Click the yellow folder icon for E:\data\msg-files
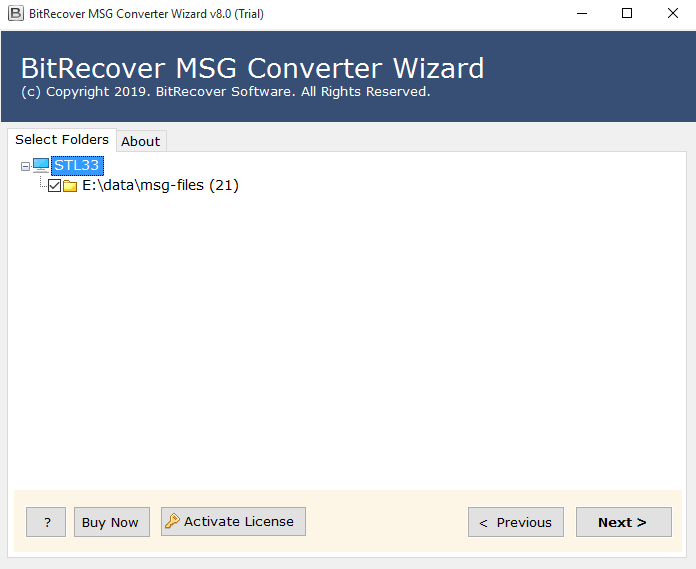Viewport: 696px width, 569px height. tap(70, 186)
